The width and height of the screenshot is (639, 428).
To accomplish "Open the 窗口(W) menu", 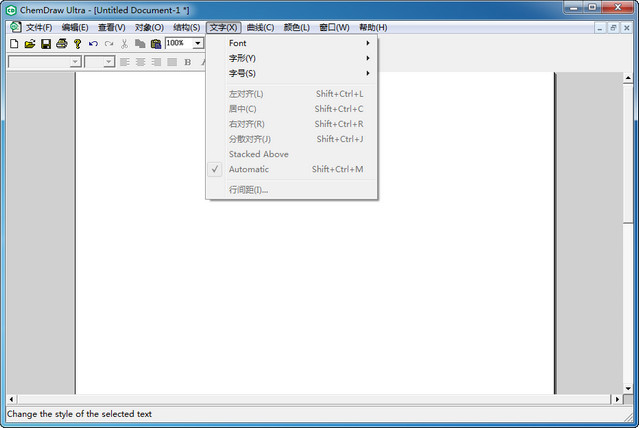I will (334, 27).
